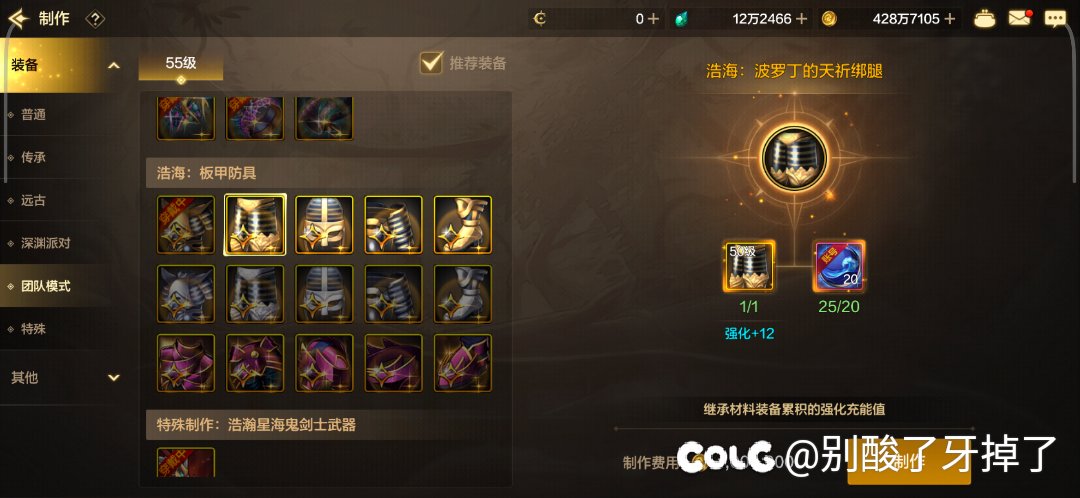The height and width of the screenshot is (498, 1080).
Task: Open the mail envelope icon
Action: [1021, 18]
